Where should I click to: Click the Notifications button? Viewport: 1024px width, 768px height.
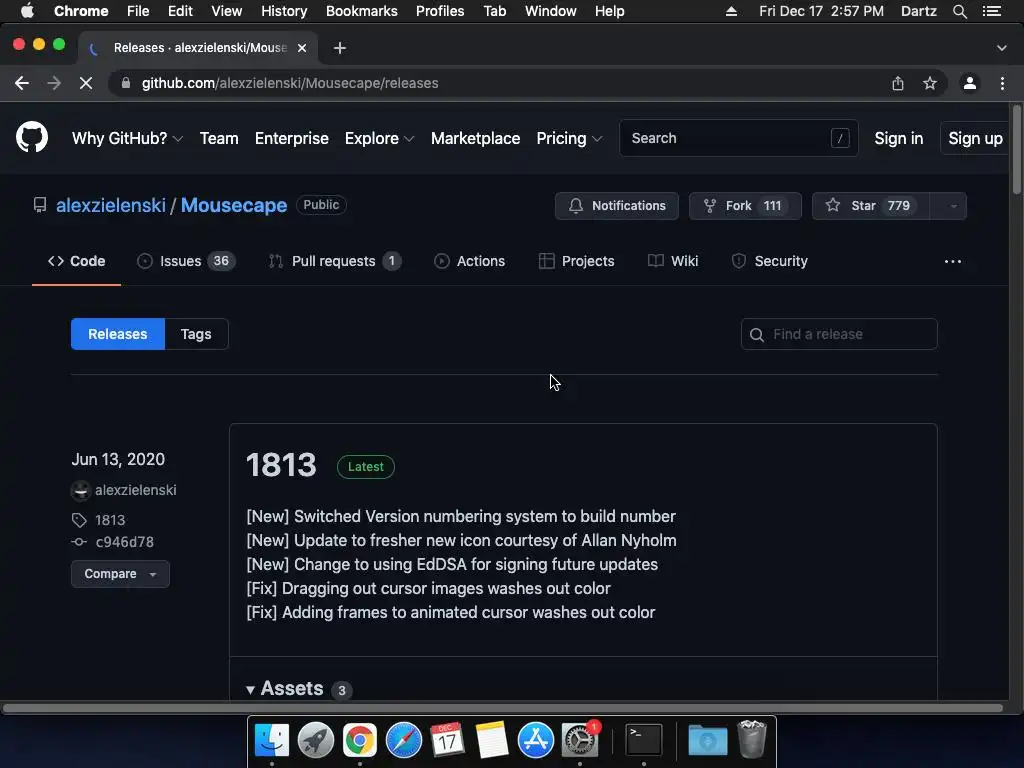coord(616,206)
